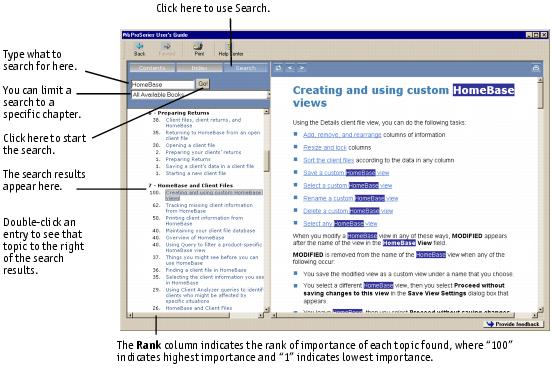Select 'Overview of HomeBase' search result
The width and height of the screenshot is (552, 373).
click(x=190, y=238)
